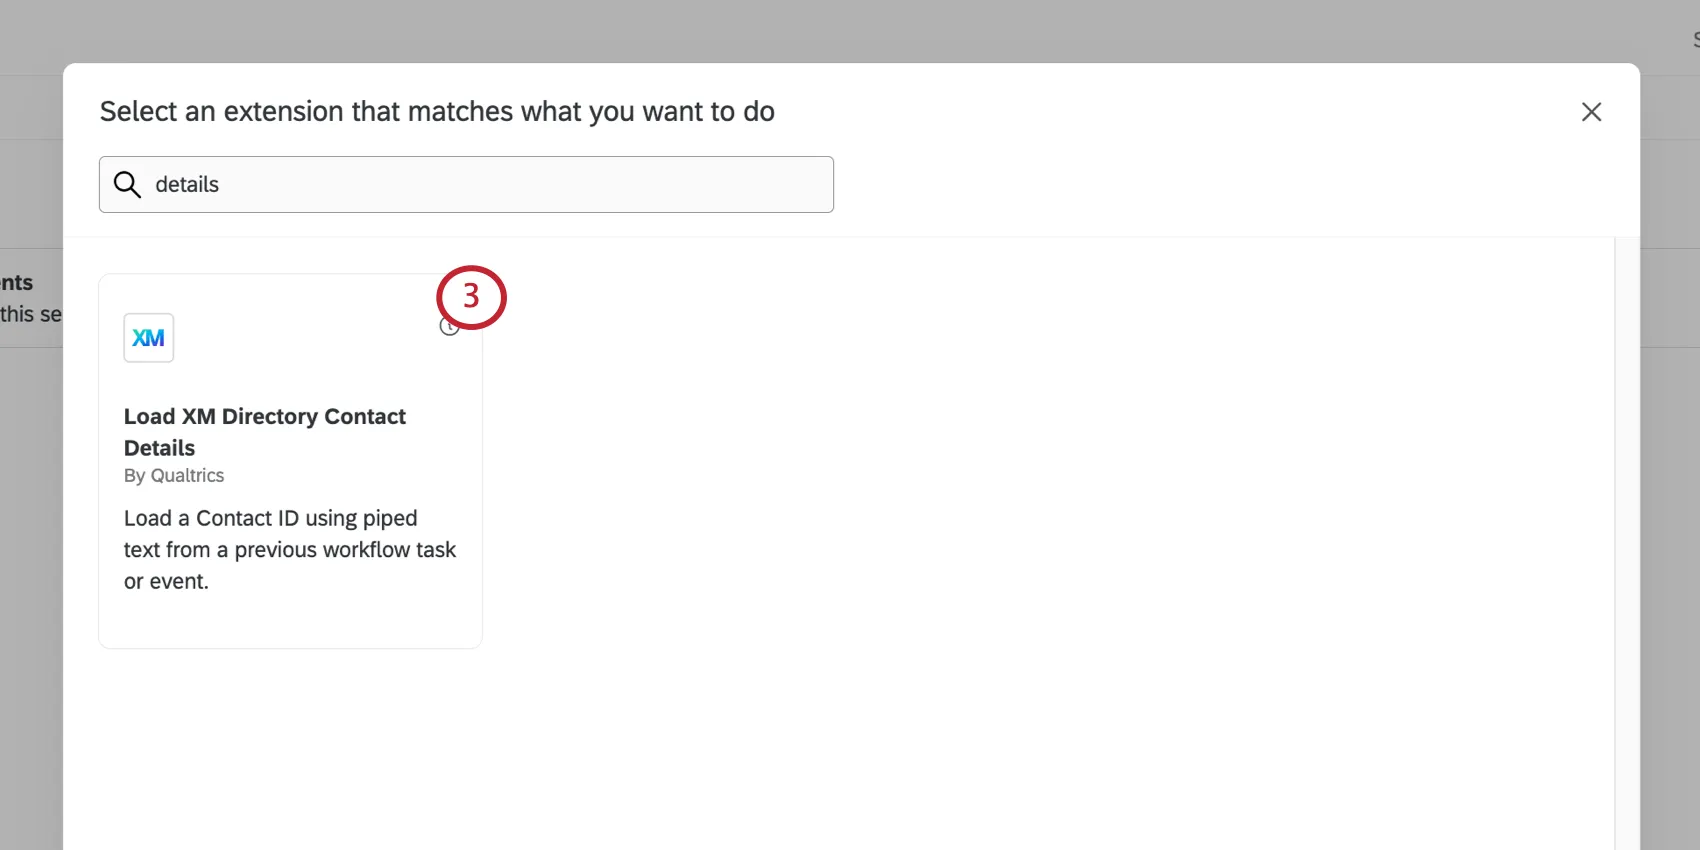Click the magnifying glass search icon

click(126, 184)
